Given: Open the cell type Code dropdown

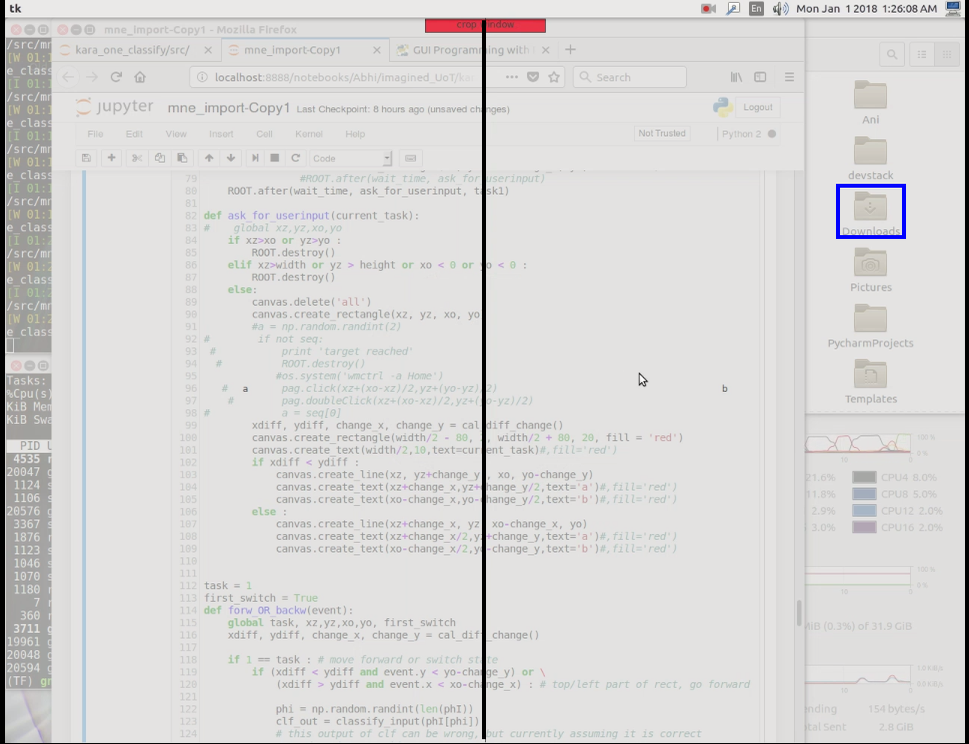Looking at the screenshot, I should pos(351,158).
